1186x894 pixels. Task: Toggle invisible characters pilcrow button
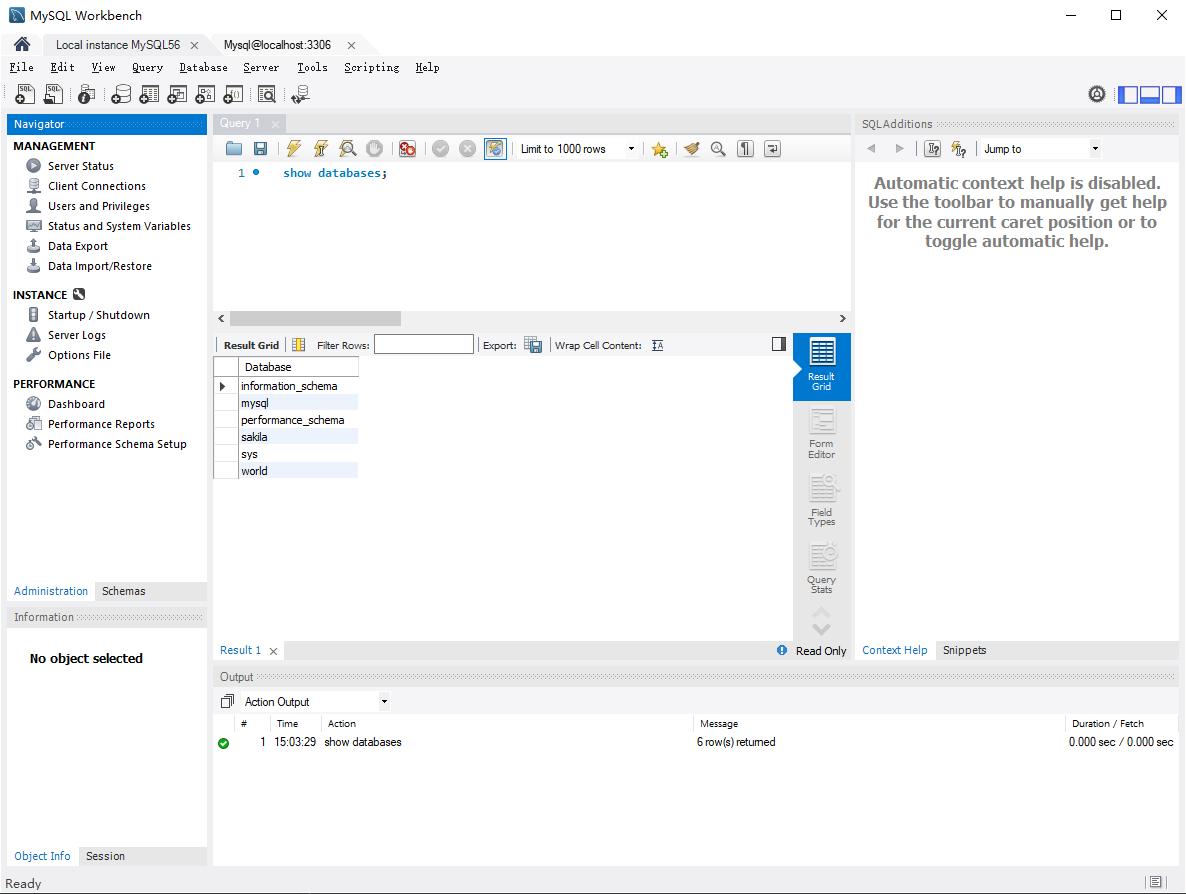(x=745, y=149)
